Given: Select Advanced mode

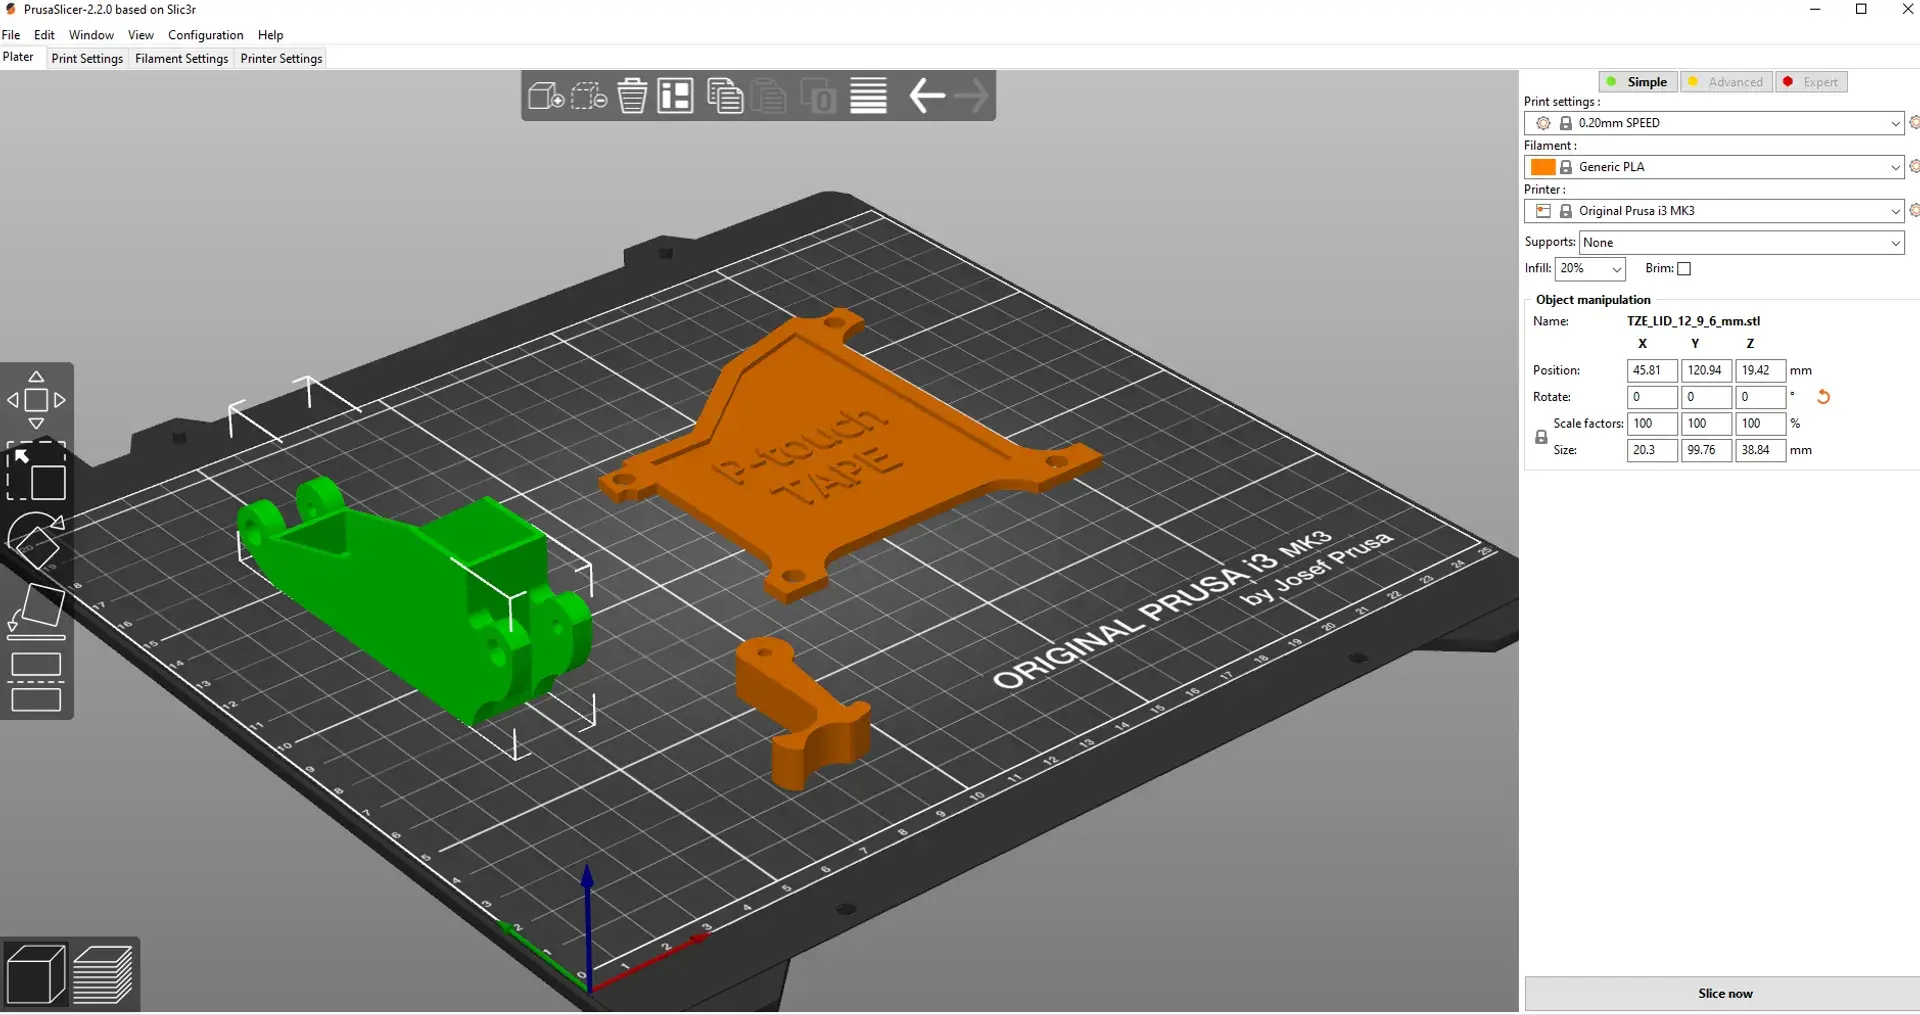Looking at the screenshot, I should coord(1726,82).
